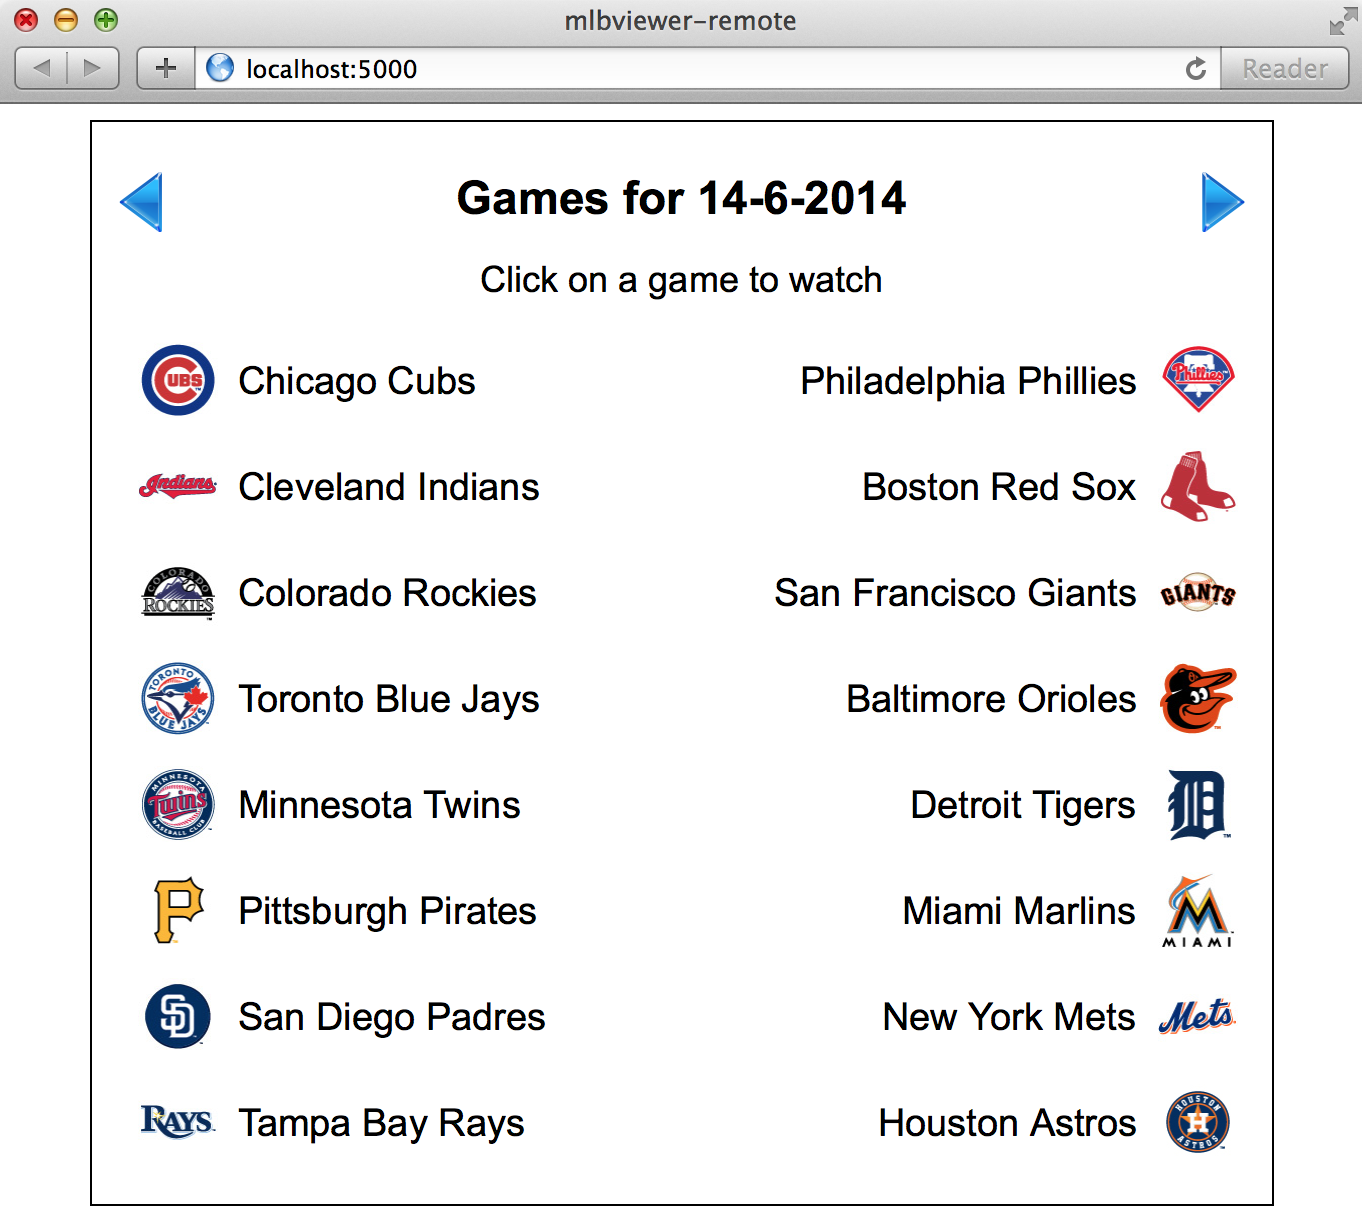Click the Toronto Blue Jays logo
Image resolution: width=1362 pixels, height=1218 pixels.
coord(178,698)
